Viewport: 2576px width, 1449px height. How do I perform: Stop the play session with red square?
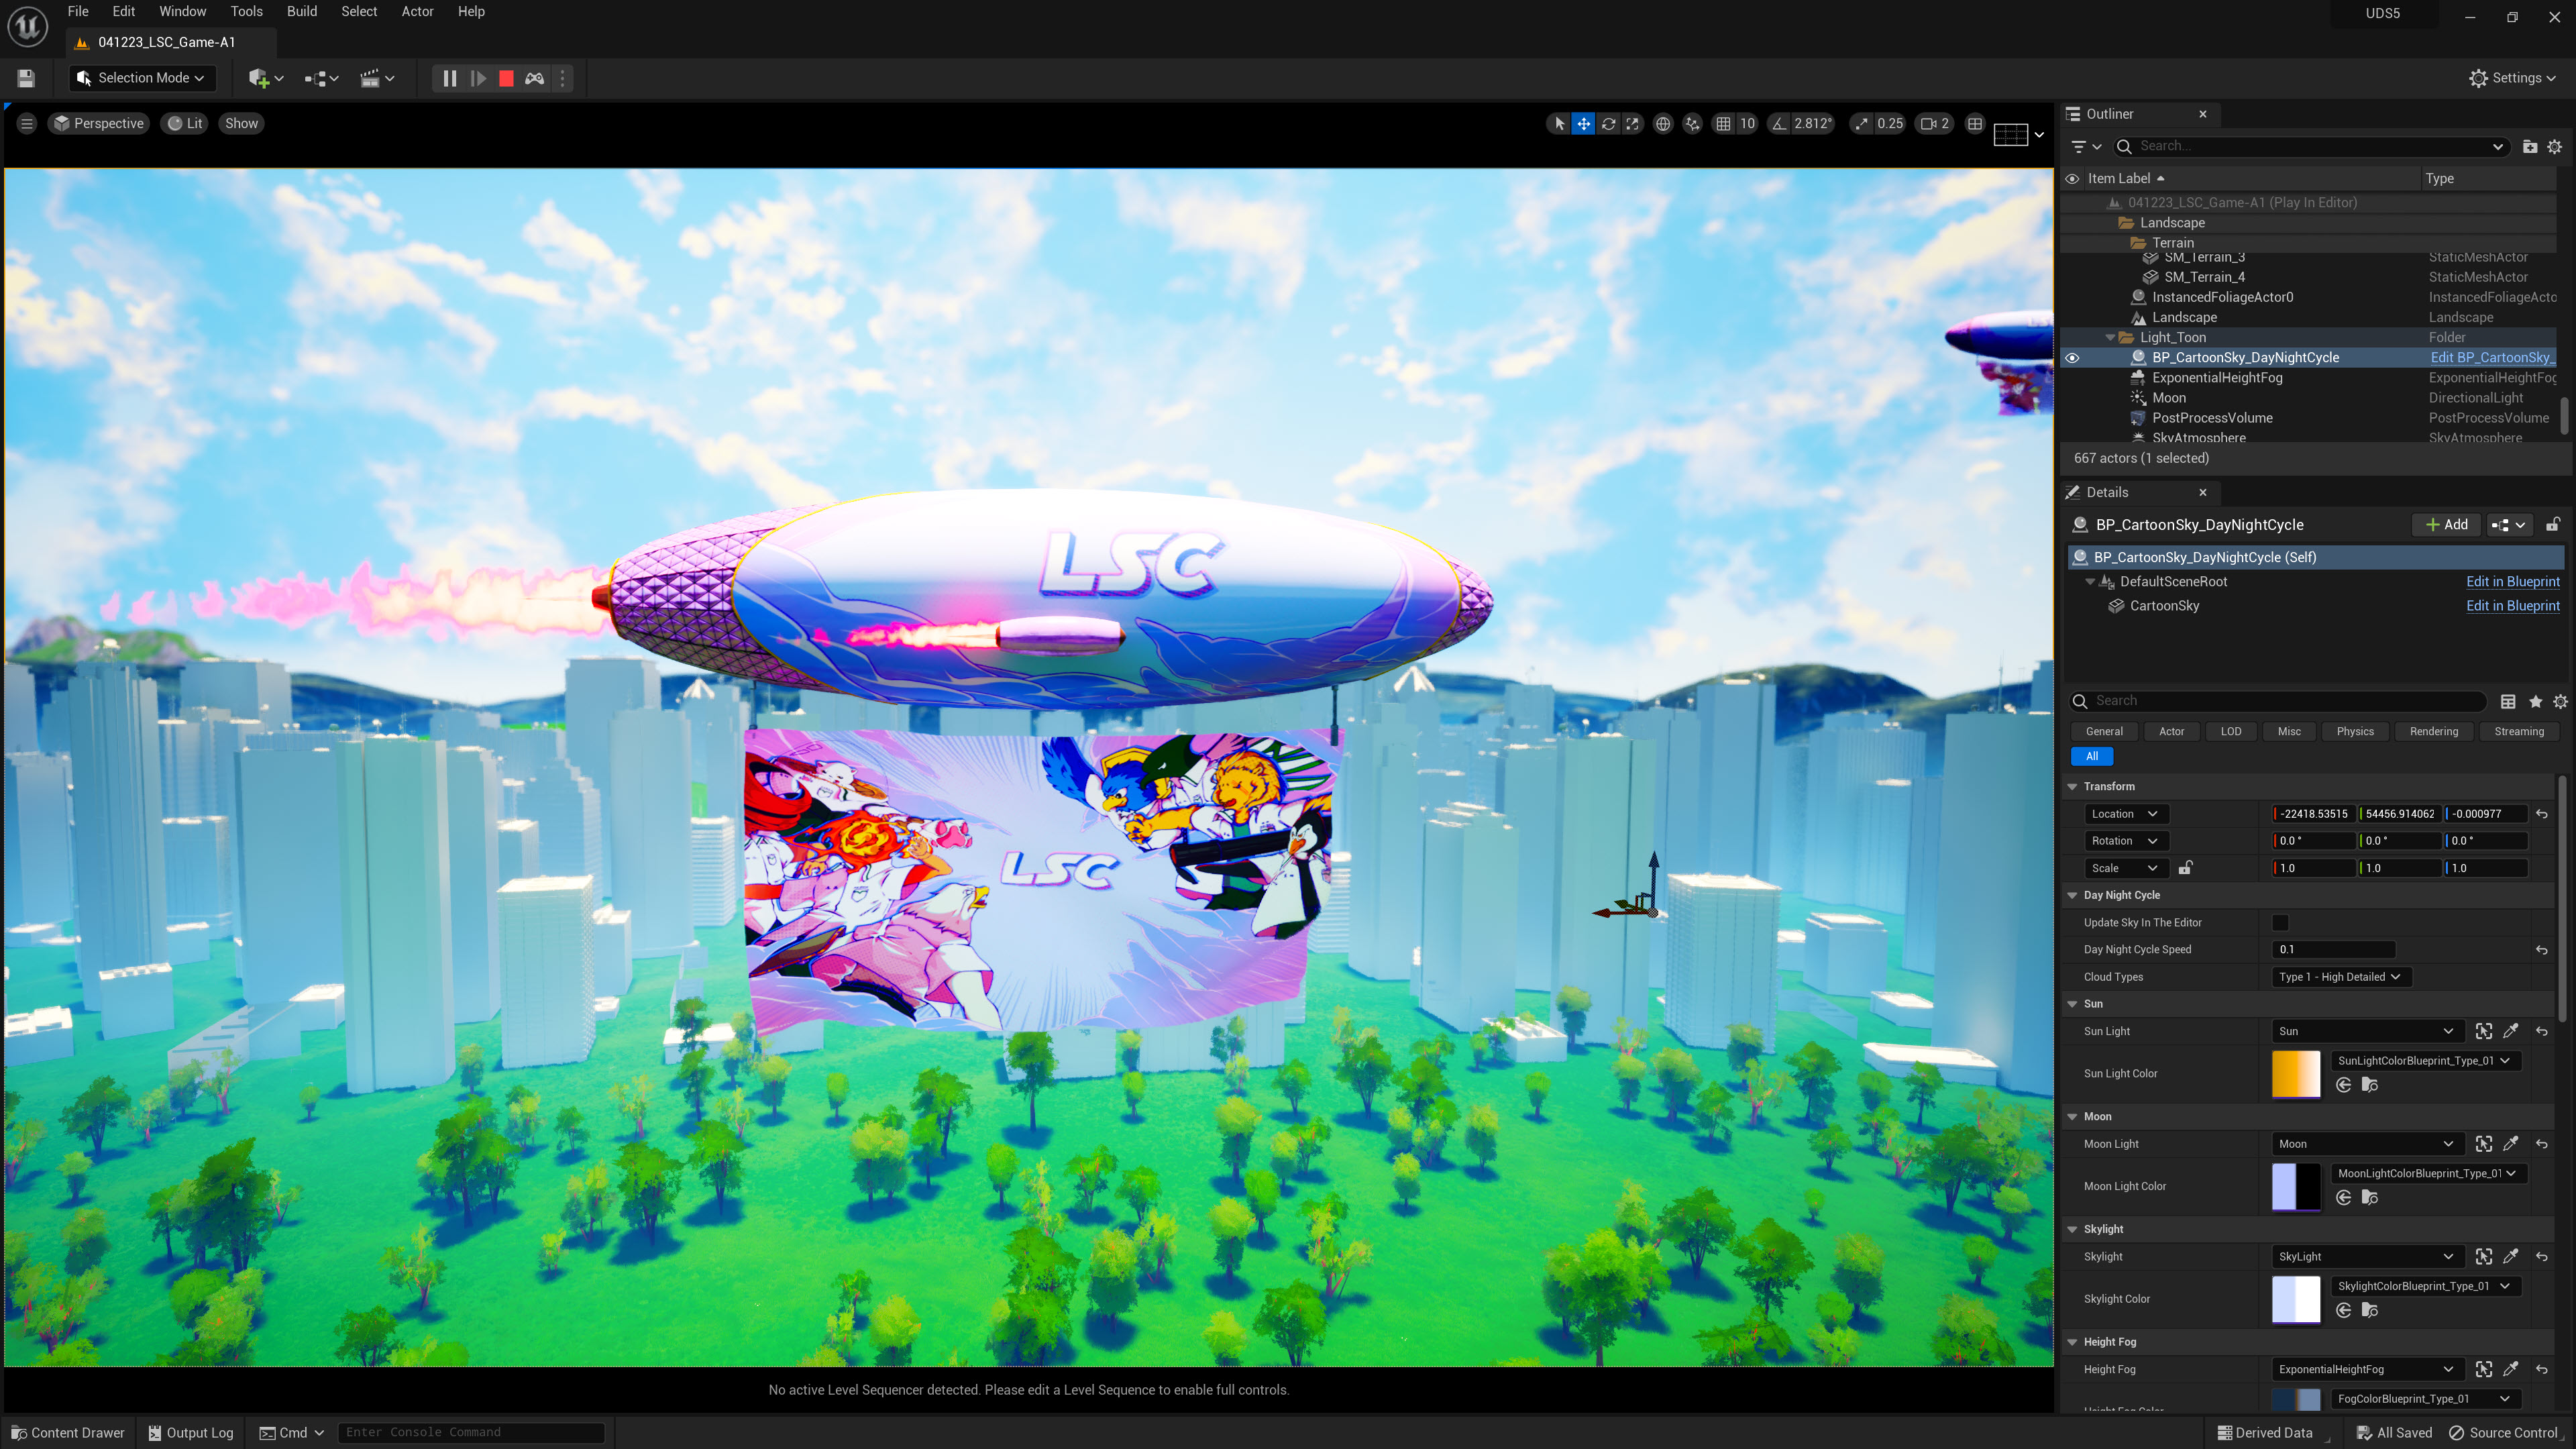coord(506,78)
